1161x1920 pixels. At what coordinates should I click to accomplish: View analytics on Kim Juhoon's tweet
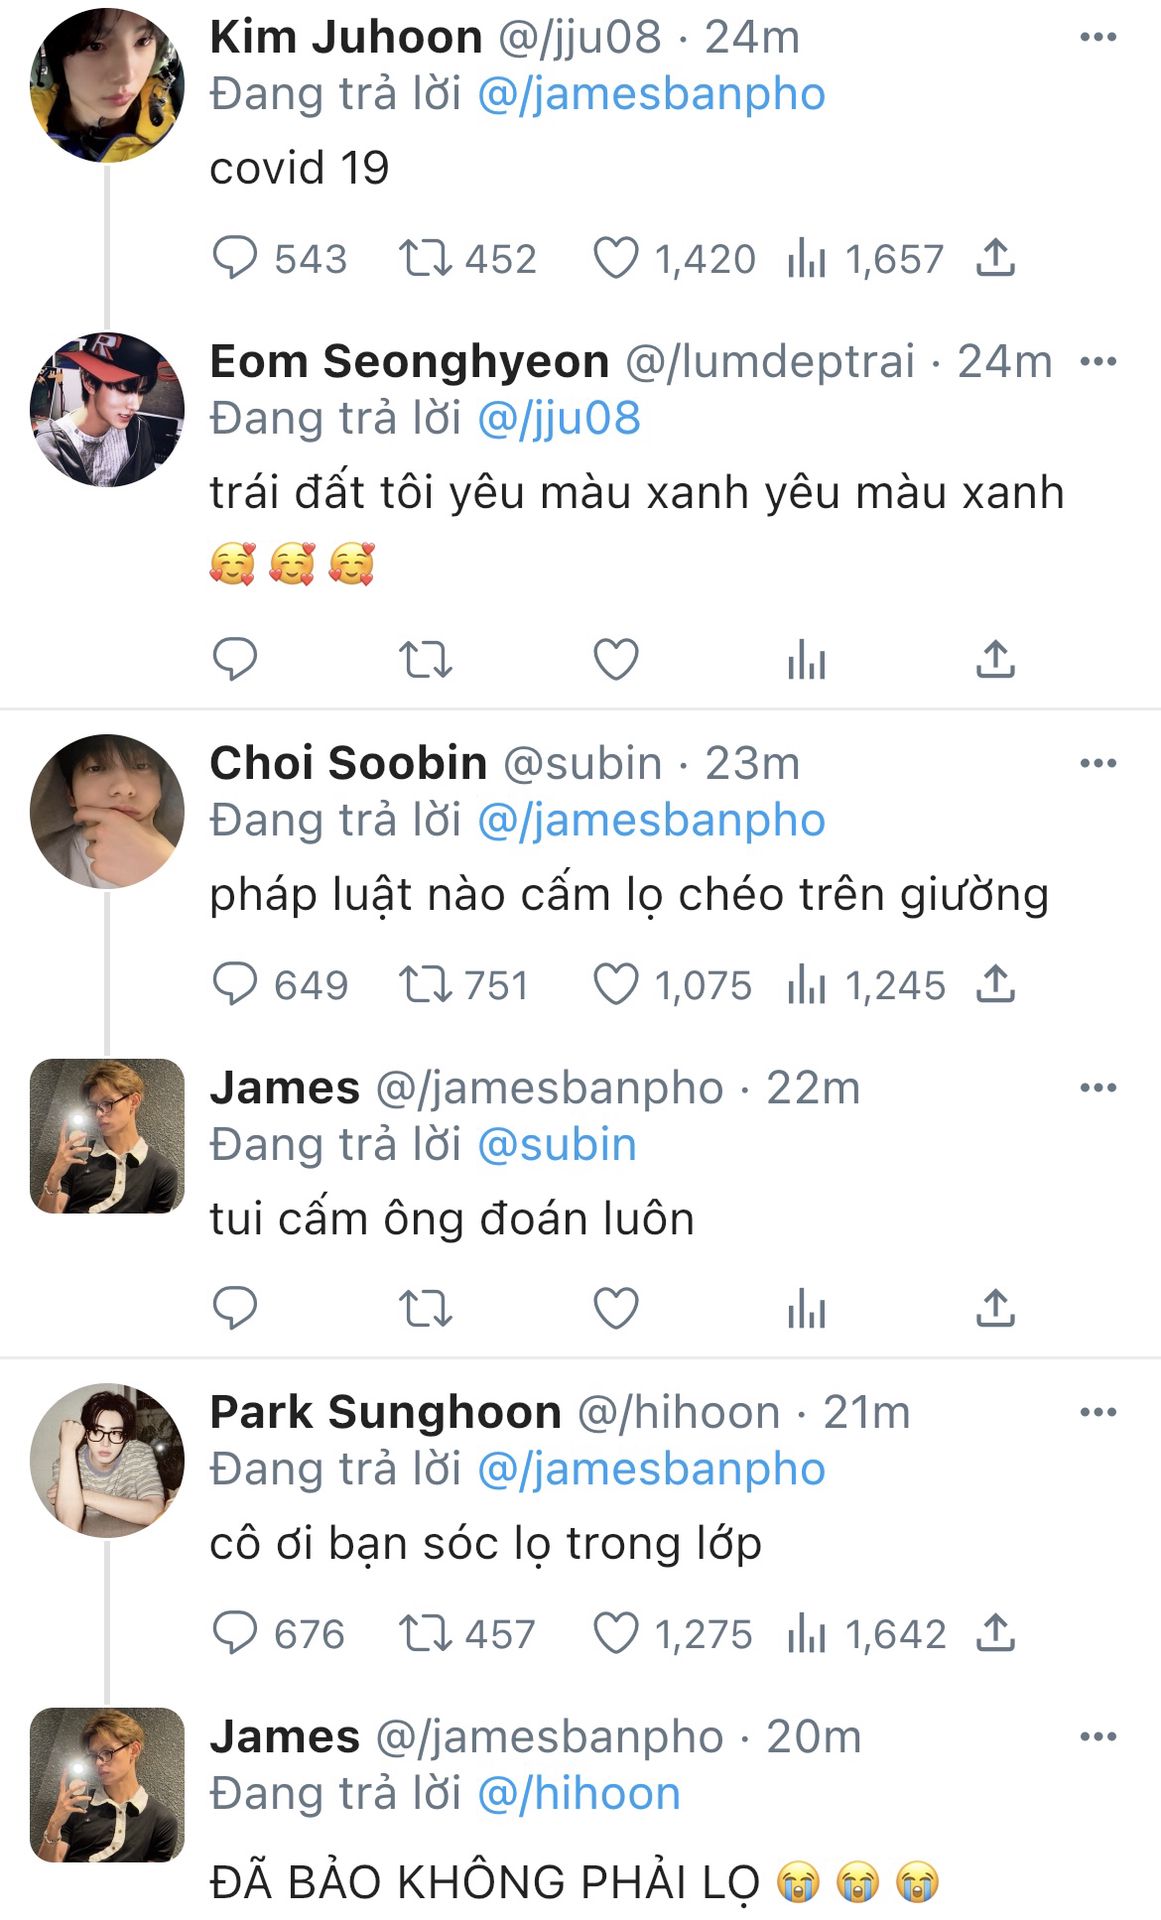point(807,258)
